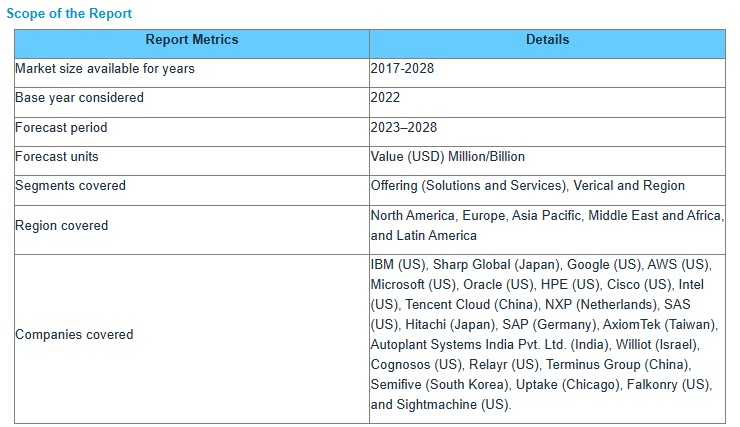Select IBM (US) in the companies list
740x427 pixels.
pyautogui.click(x=397, y=265)
